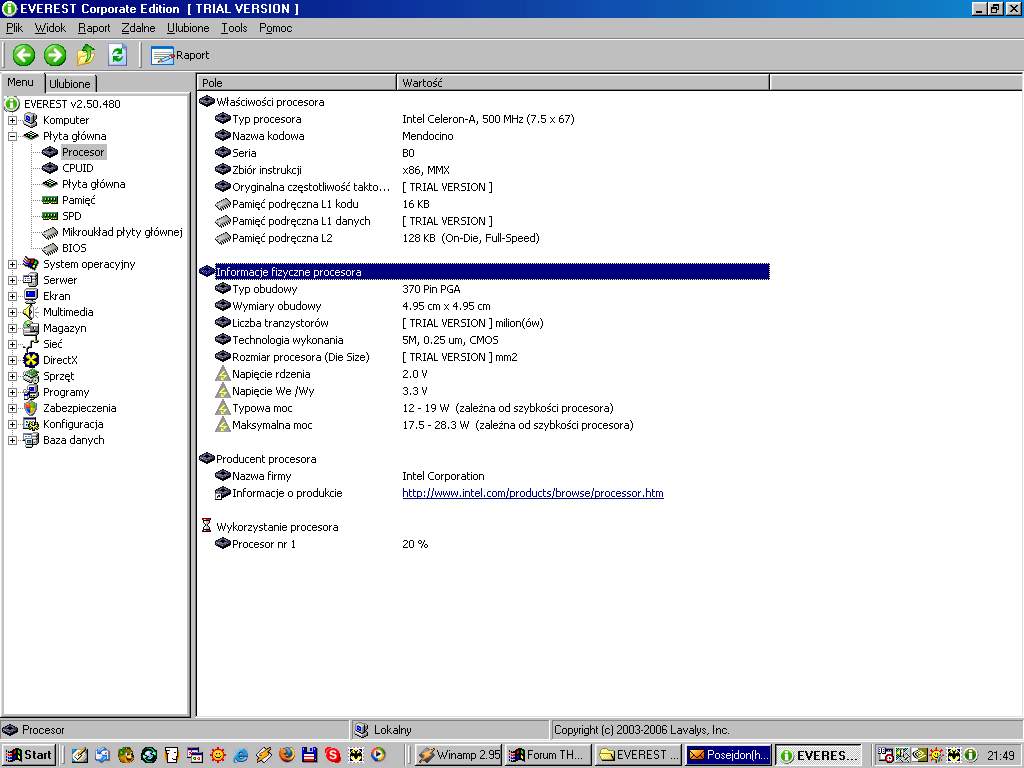This screenshot has height=768, width=1024.
Task: Open the Pomoc menu
Action: pyautogui.click(x=276, y=28)
